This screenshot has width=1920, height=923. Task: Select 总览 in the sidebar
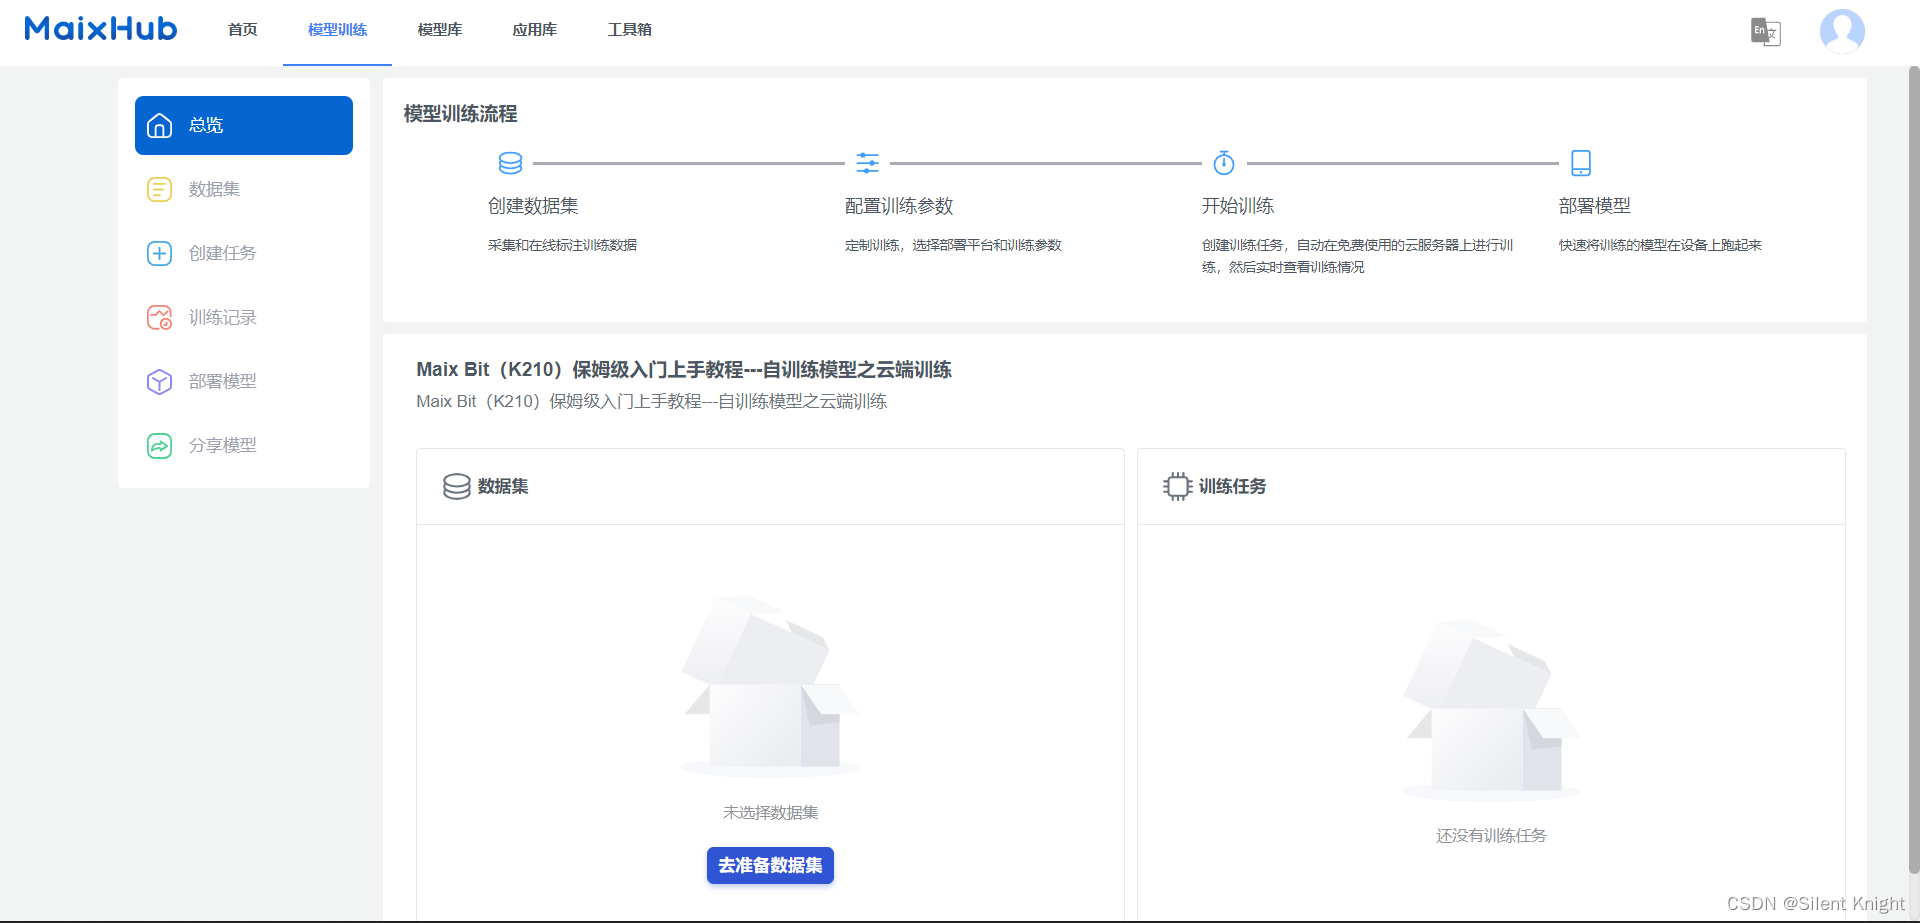tap(244, 125)
